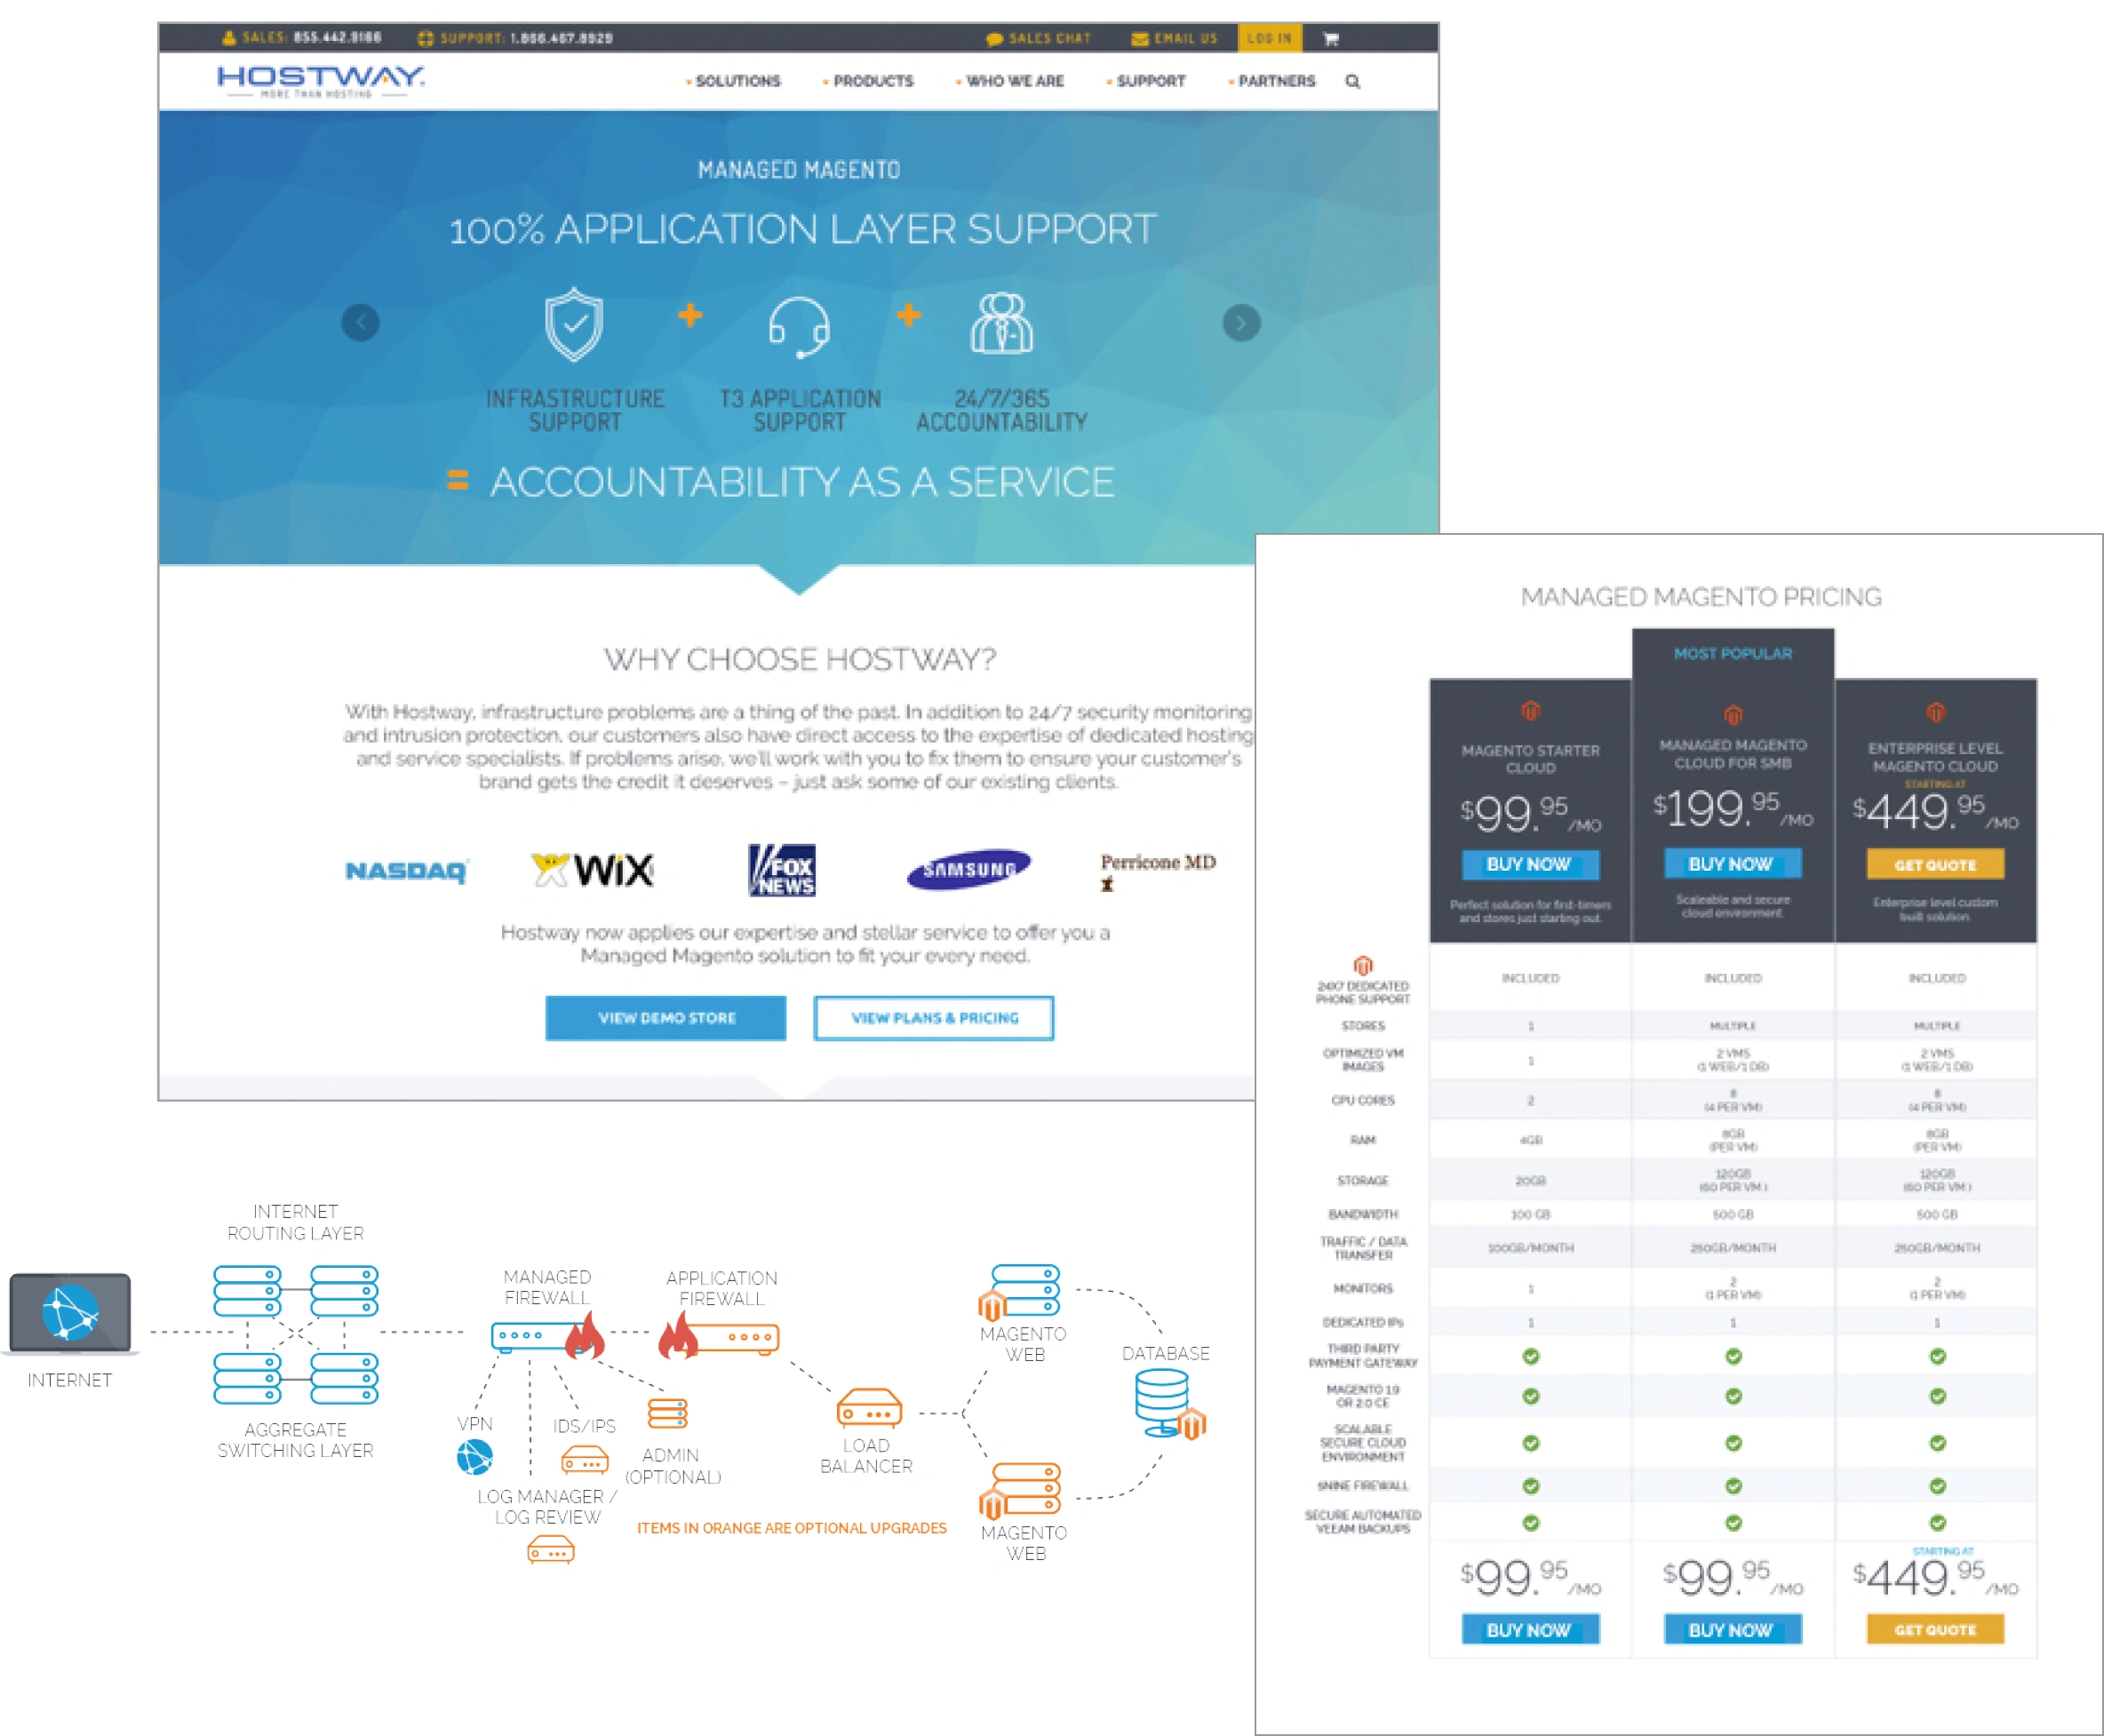Click the Magento logo on the Starter Cloud card
Screen dimensions: 2104x1736
pyautogui.click(x=1530, y=711)
